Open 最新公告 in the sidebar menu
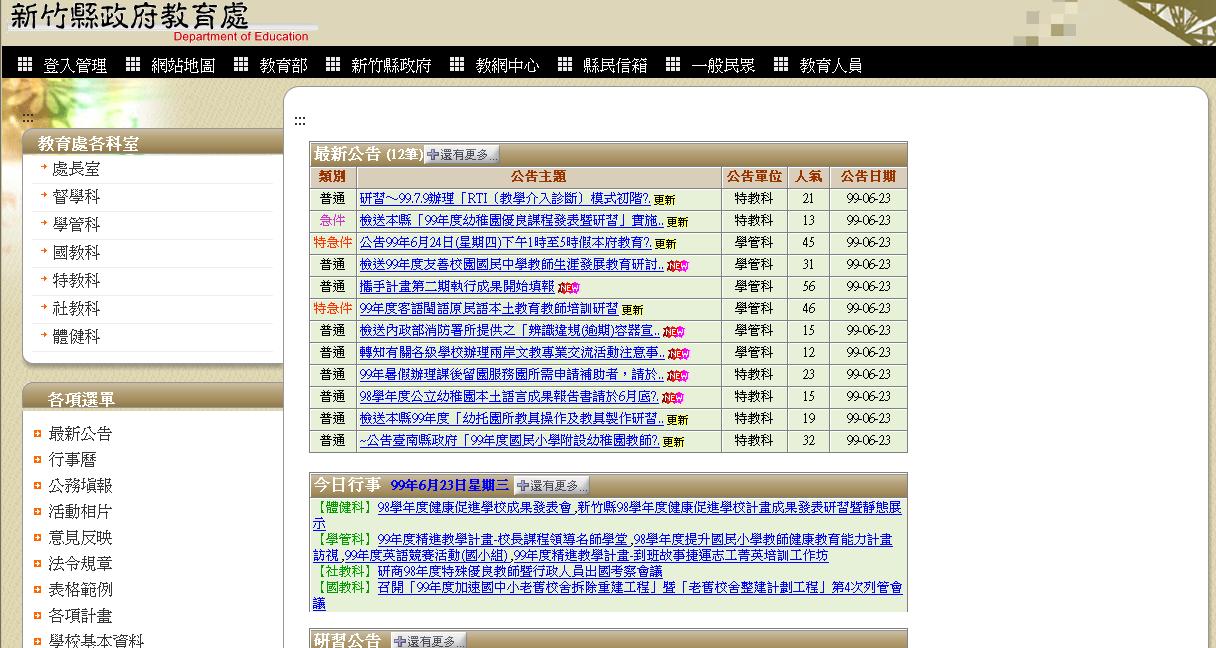Image resolution: width=1216 pixels, height=648 pixels. pos(80,433)
